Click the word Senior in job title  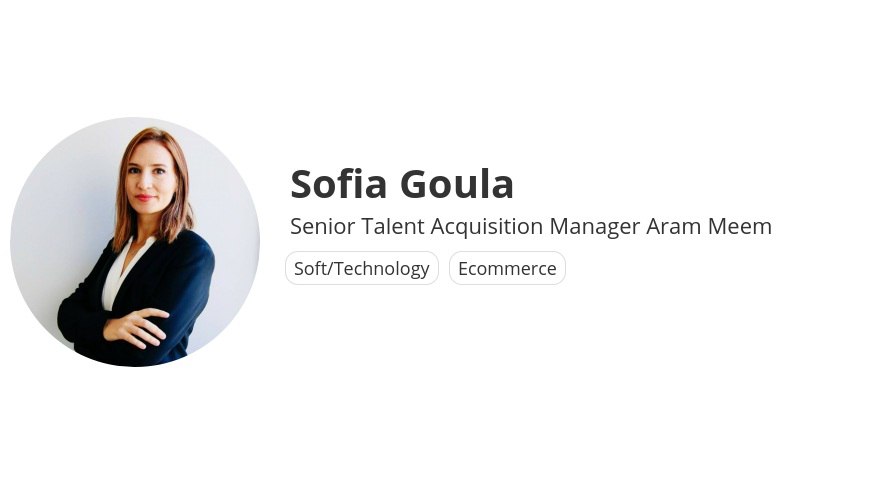point(322,226)
